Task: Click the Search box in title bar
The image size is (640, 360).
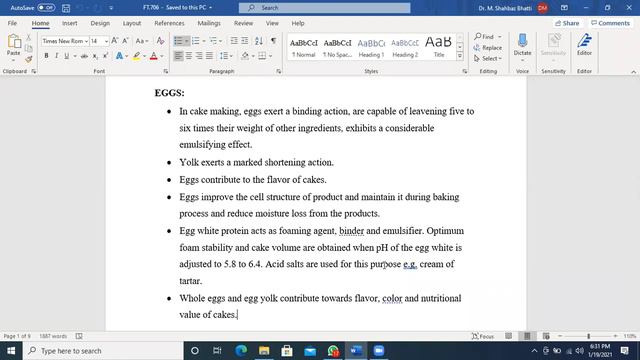Action: tap(324, 8)
